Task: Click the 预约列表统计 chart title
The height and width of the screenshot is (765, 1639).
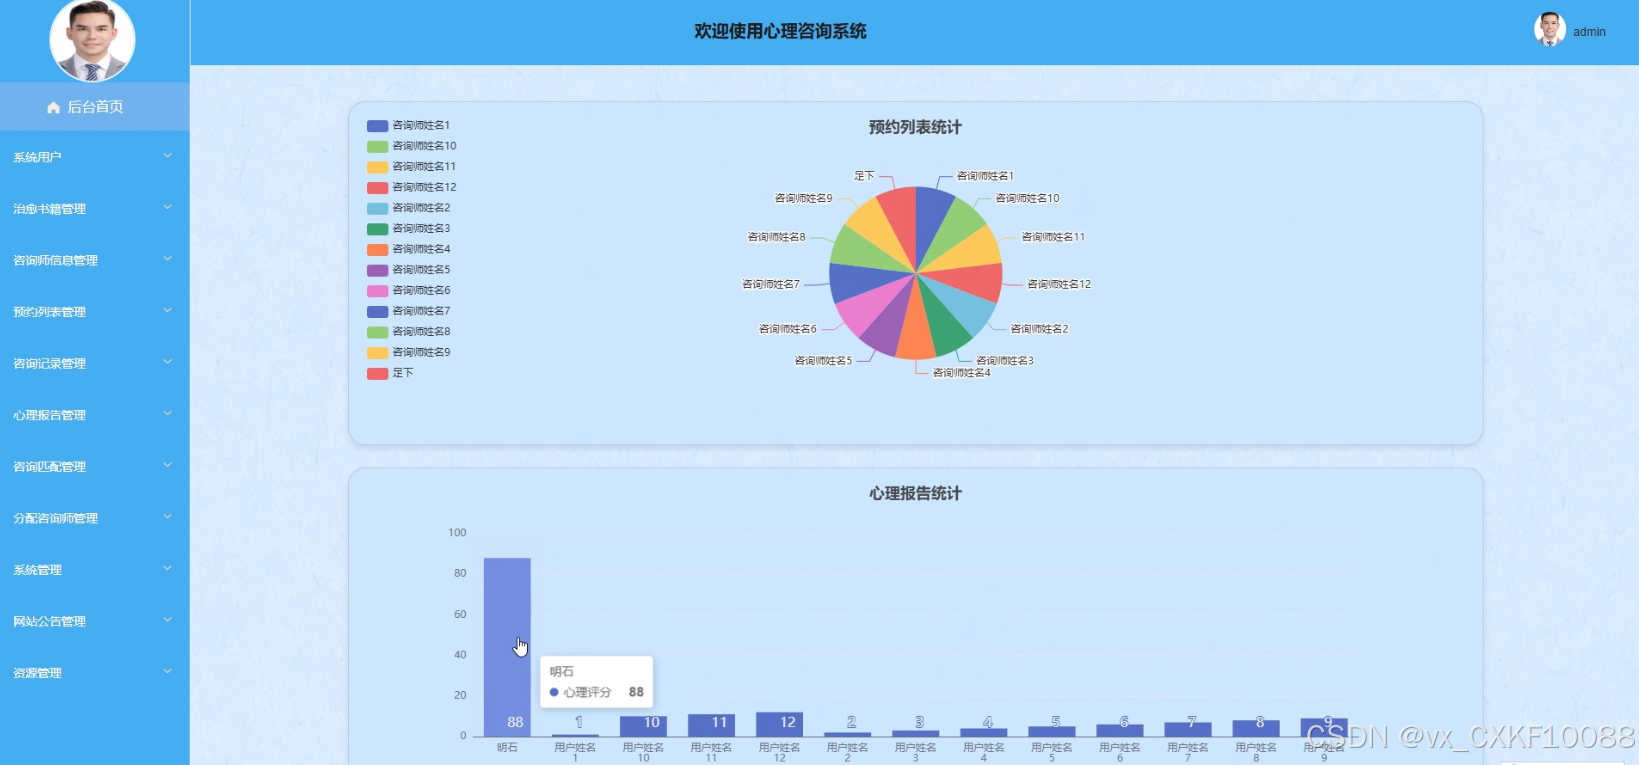Action: [x=915, y=127]
